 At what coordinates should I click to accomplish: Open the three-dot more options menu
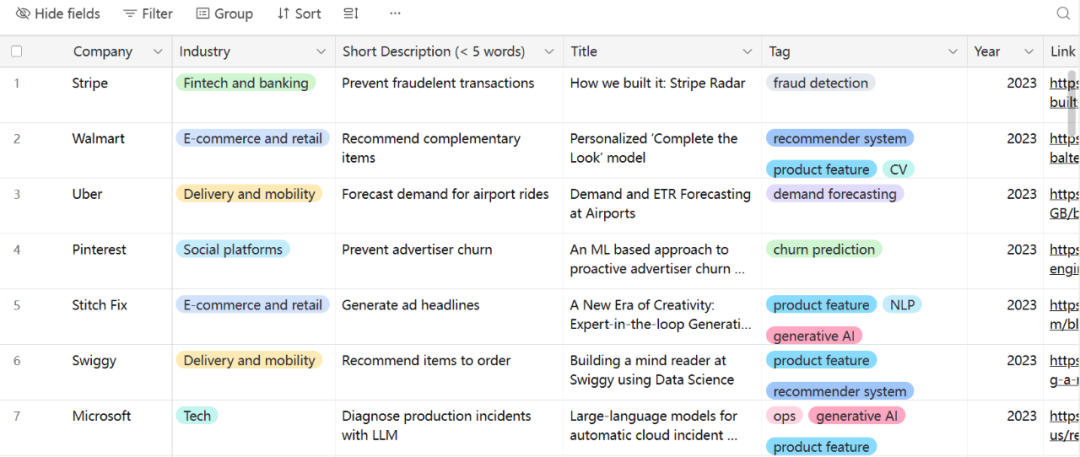point(395,14)
